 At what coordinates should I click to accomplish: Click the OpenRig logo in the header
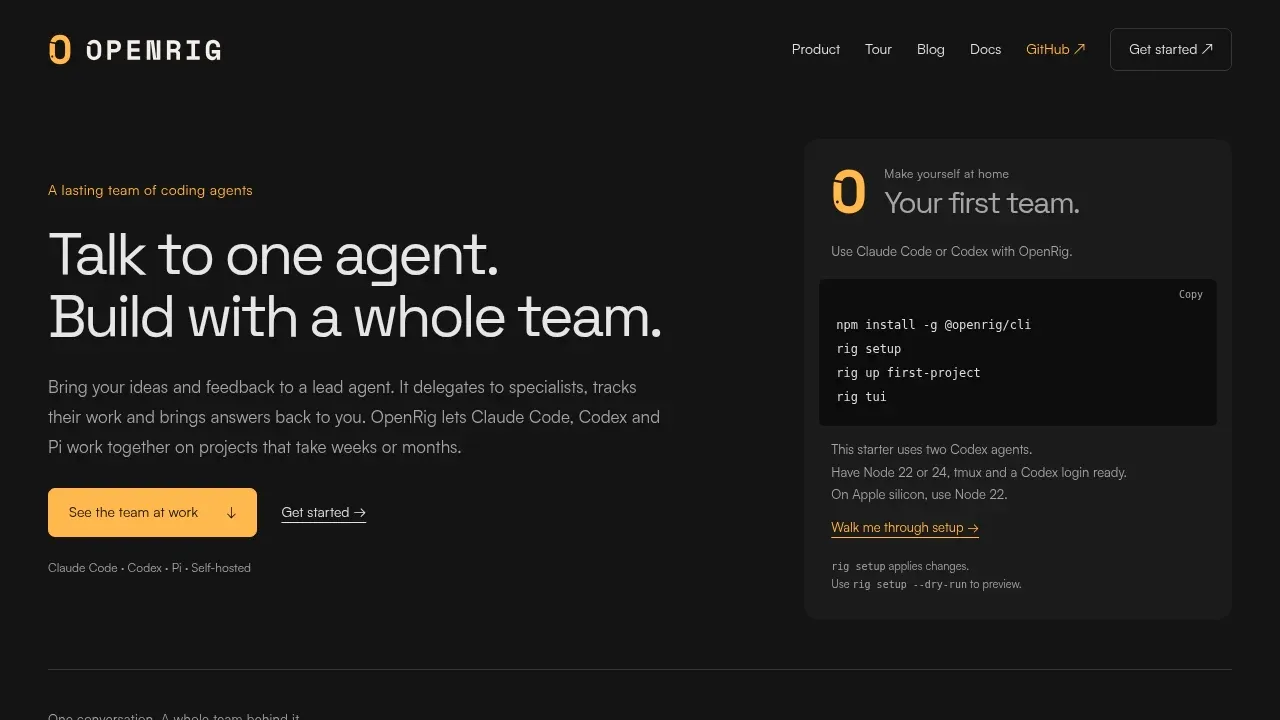pos(135,49)
